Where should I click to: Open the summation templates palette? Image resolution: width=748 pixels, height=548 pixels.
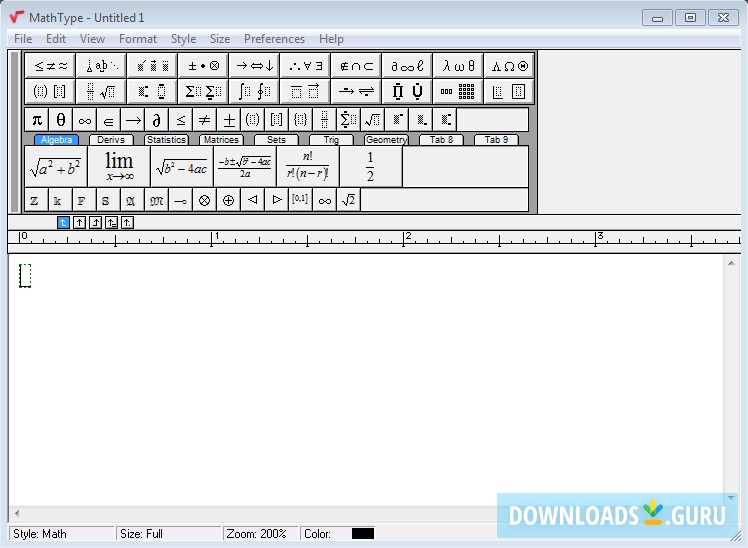coord(203,91)
